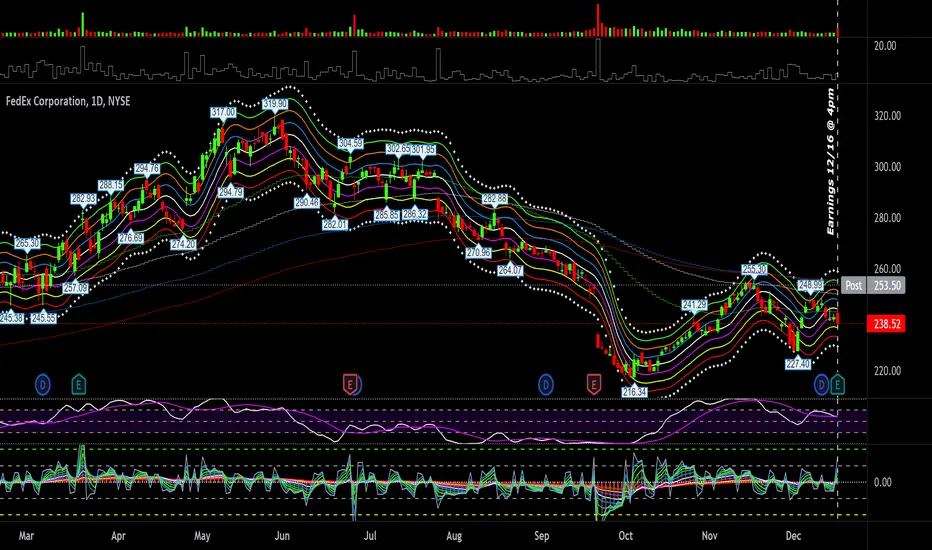Click the Aug label on time axis
This screenshot has height=550, width=932.
(x=454, y=536)
